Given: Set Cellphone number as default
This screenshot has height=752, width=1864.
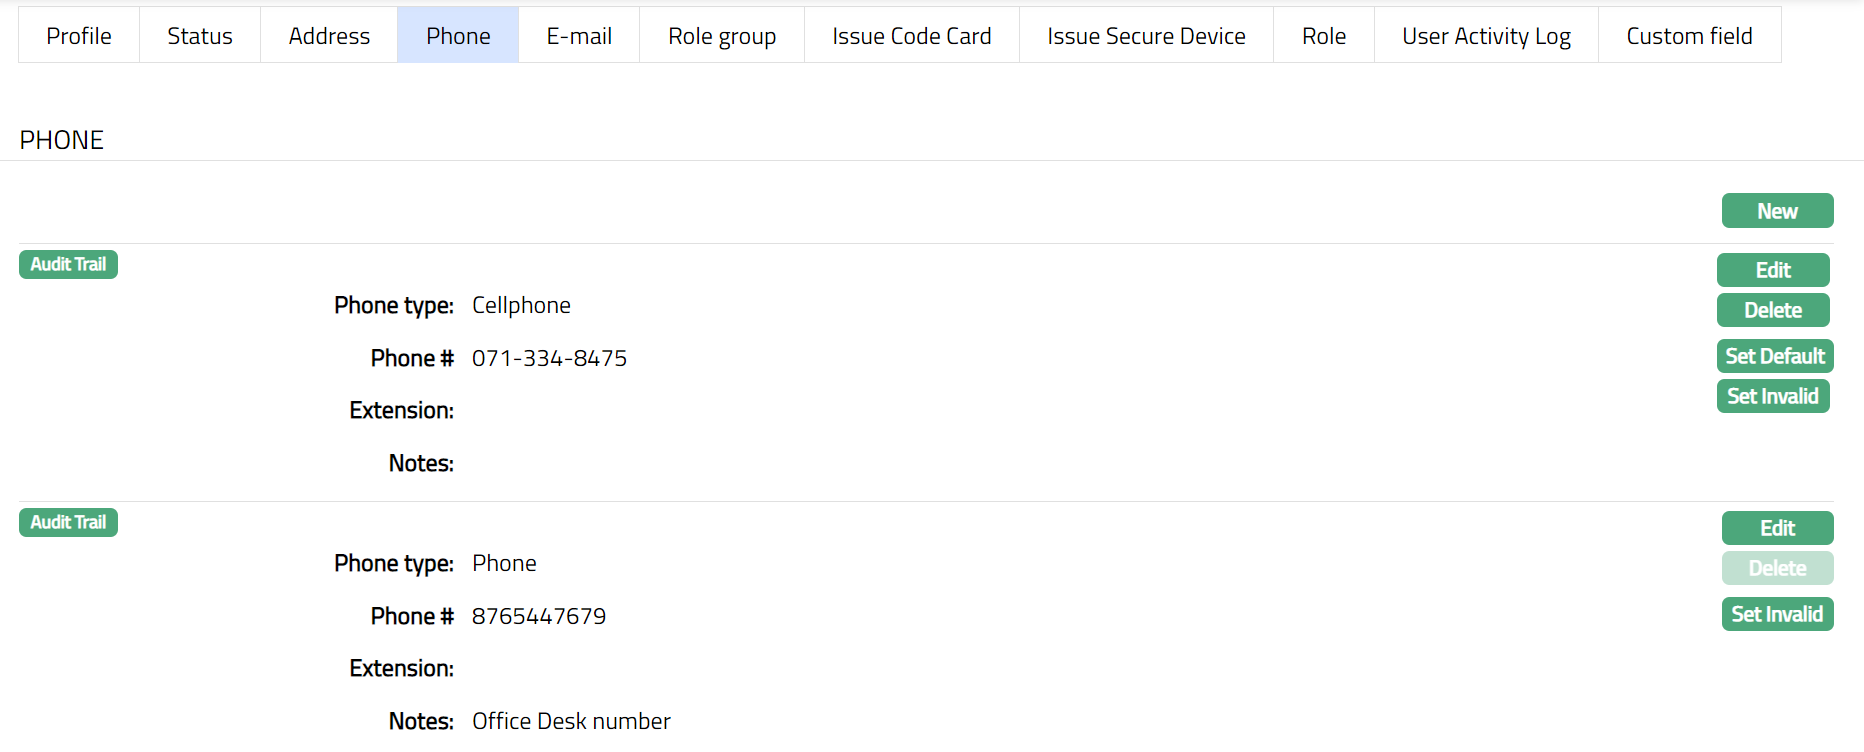Looking at the screenshot, I should tap(1775, 356).
